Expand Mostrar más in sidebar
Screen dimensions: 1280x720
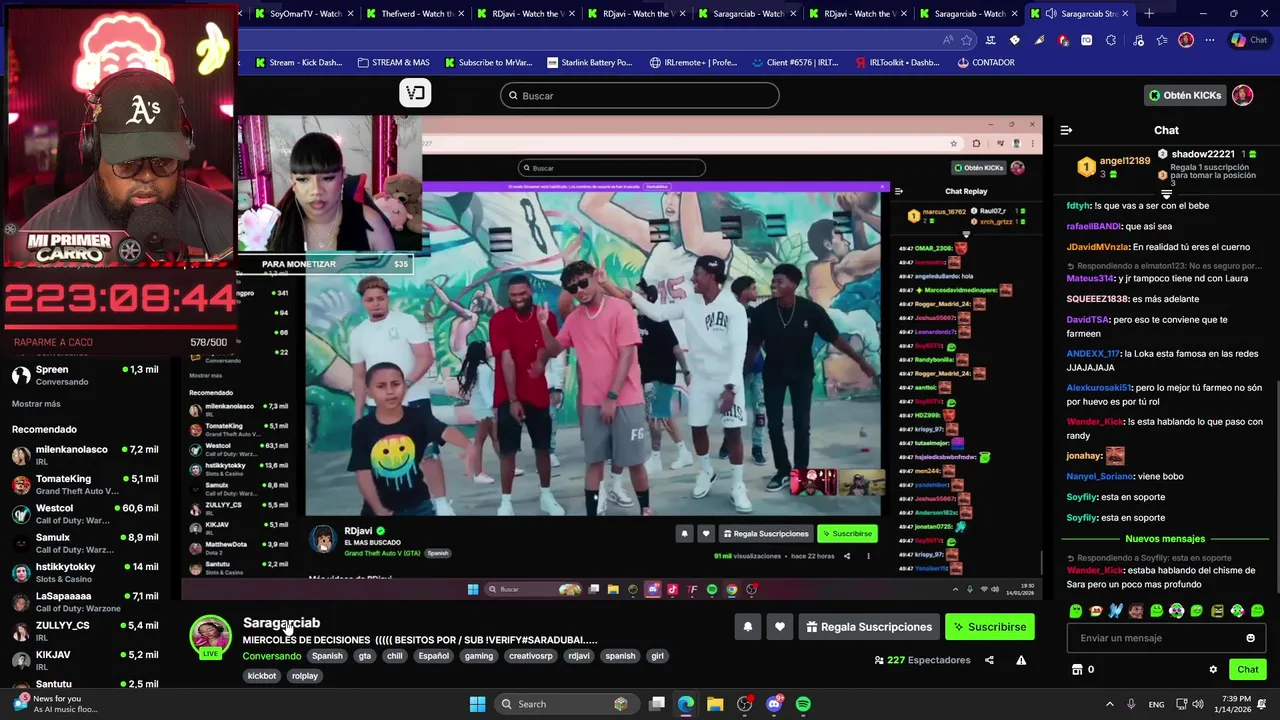(36, 404)
